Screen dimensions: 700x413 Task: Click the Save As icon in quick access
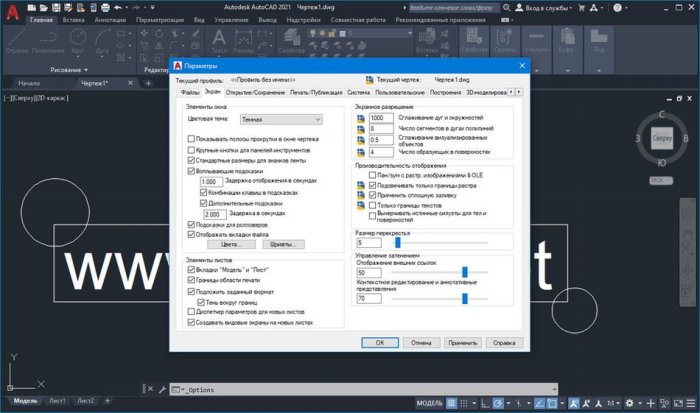click(68, 8)
